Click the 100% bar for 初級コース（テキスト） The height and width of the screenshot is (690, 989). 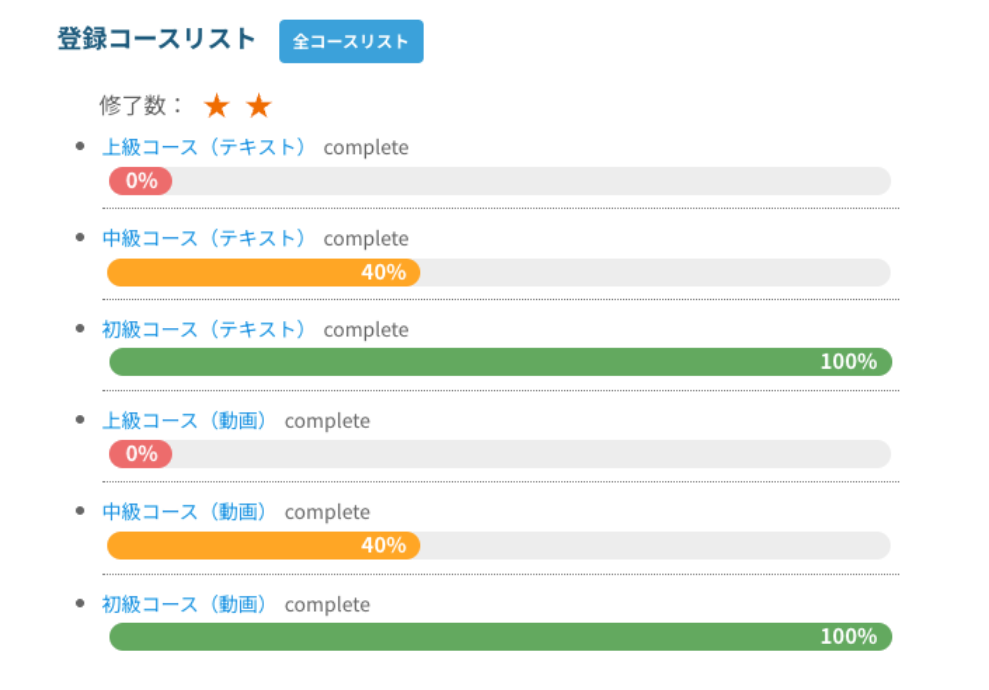click(x=500, y=362)
